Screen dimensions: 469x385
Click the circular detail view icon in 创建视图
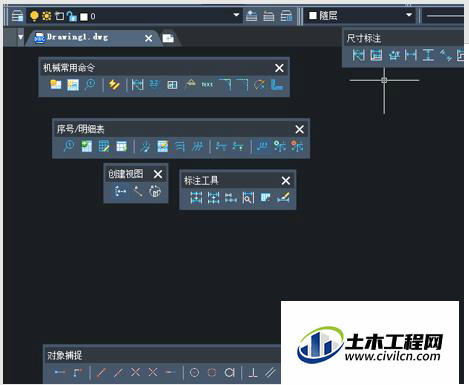click(x=155, y=191)
